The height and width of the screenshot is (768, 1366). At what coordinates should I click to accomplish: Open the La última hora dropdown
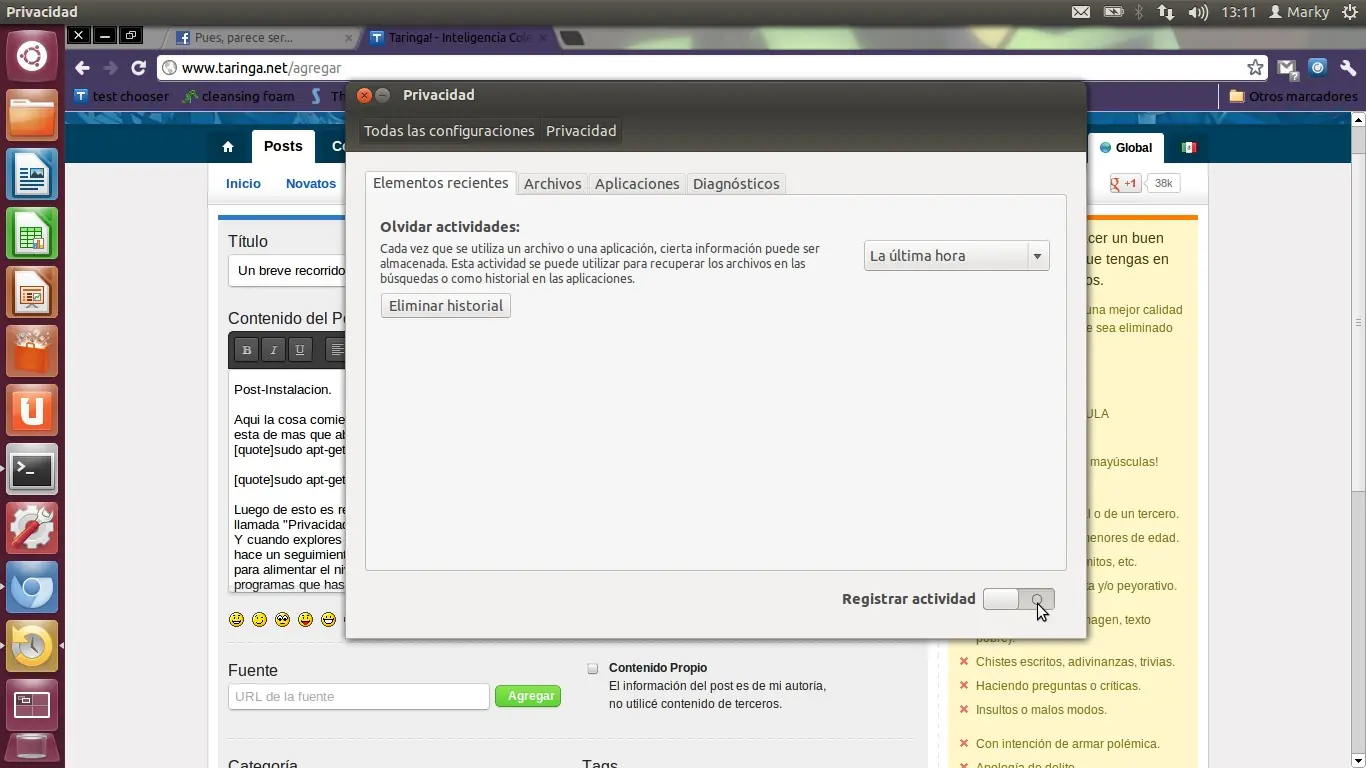(x=956, y=256)
